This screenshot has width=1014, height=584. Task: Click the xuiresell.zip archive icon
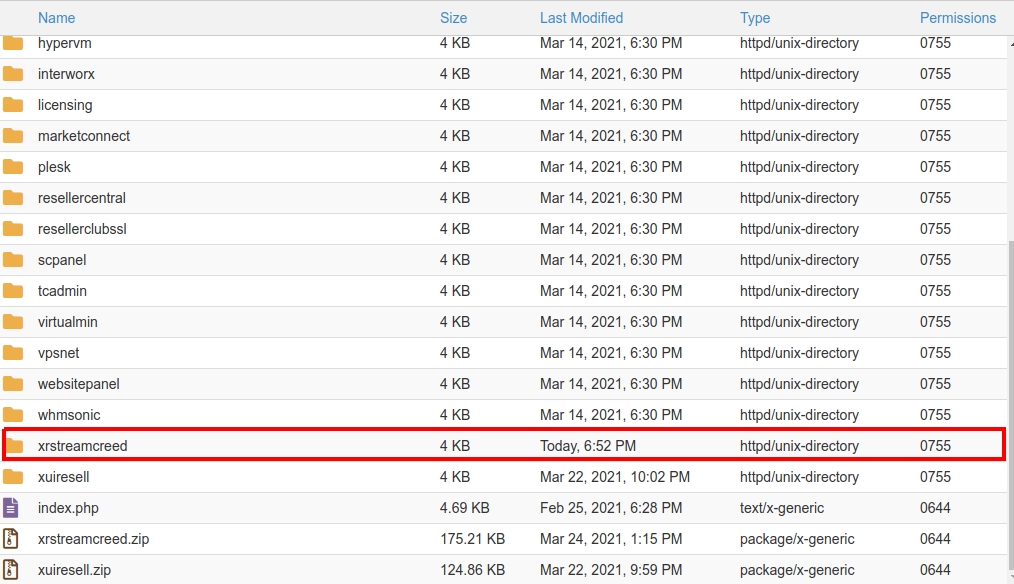12,570
